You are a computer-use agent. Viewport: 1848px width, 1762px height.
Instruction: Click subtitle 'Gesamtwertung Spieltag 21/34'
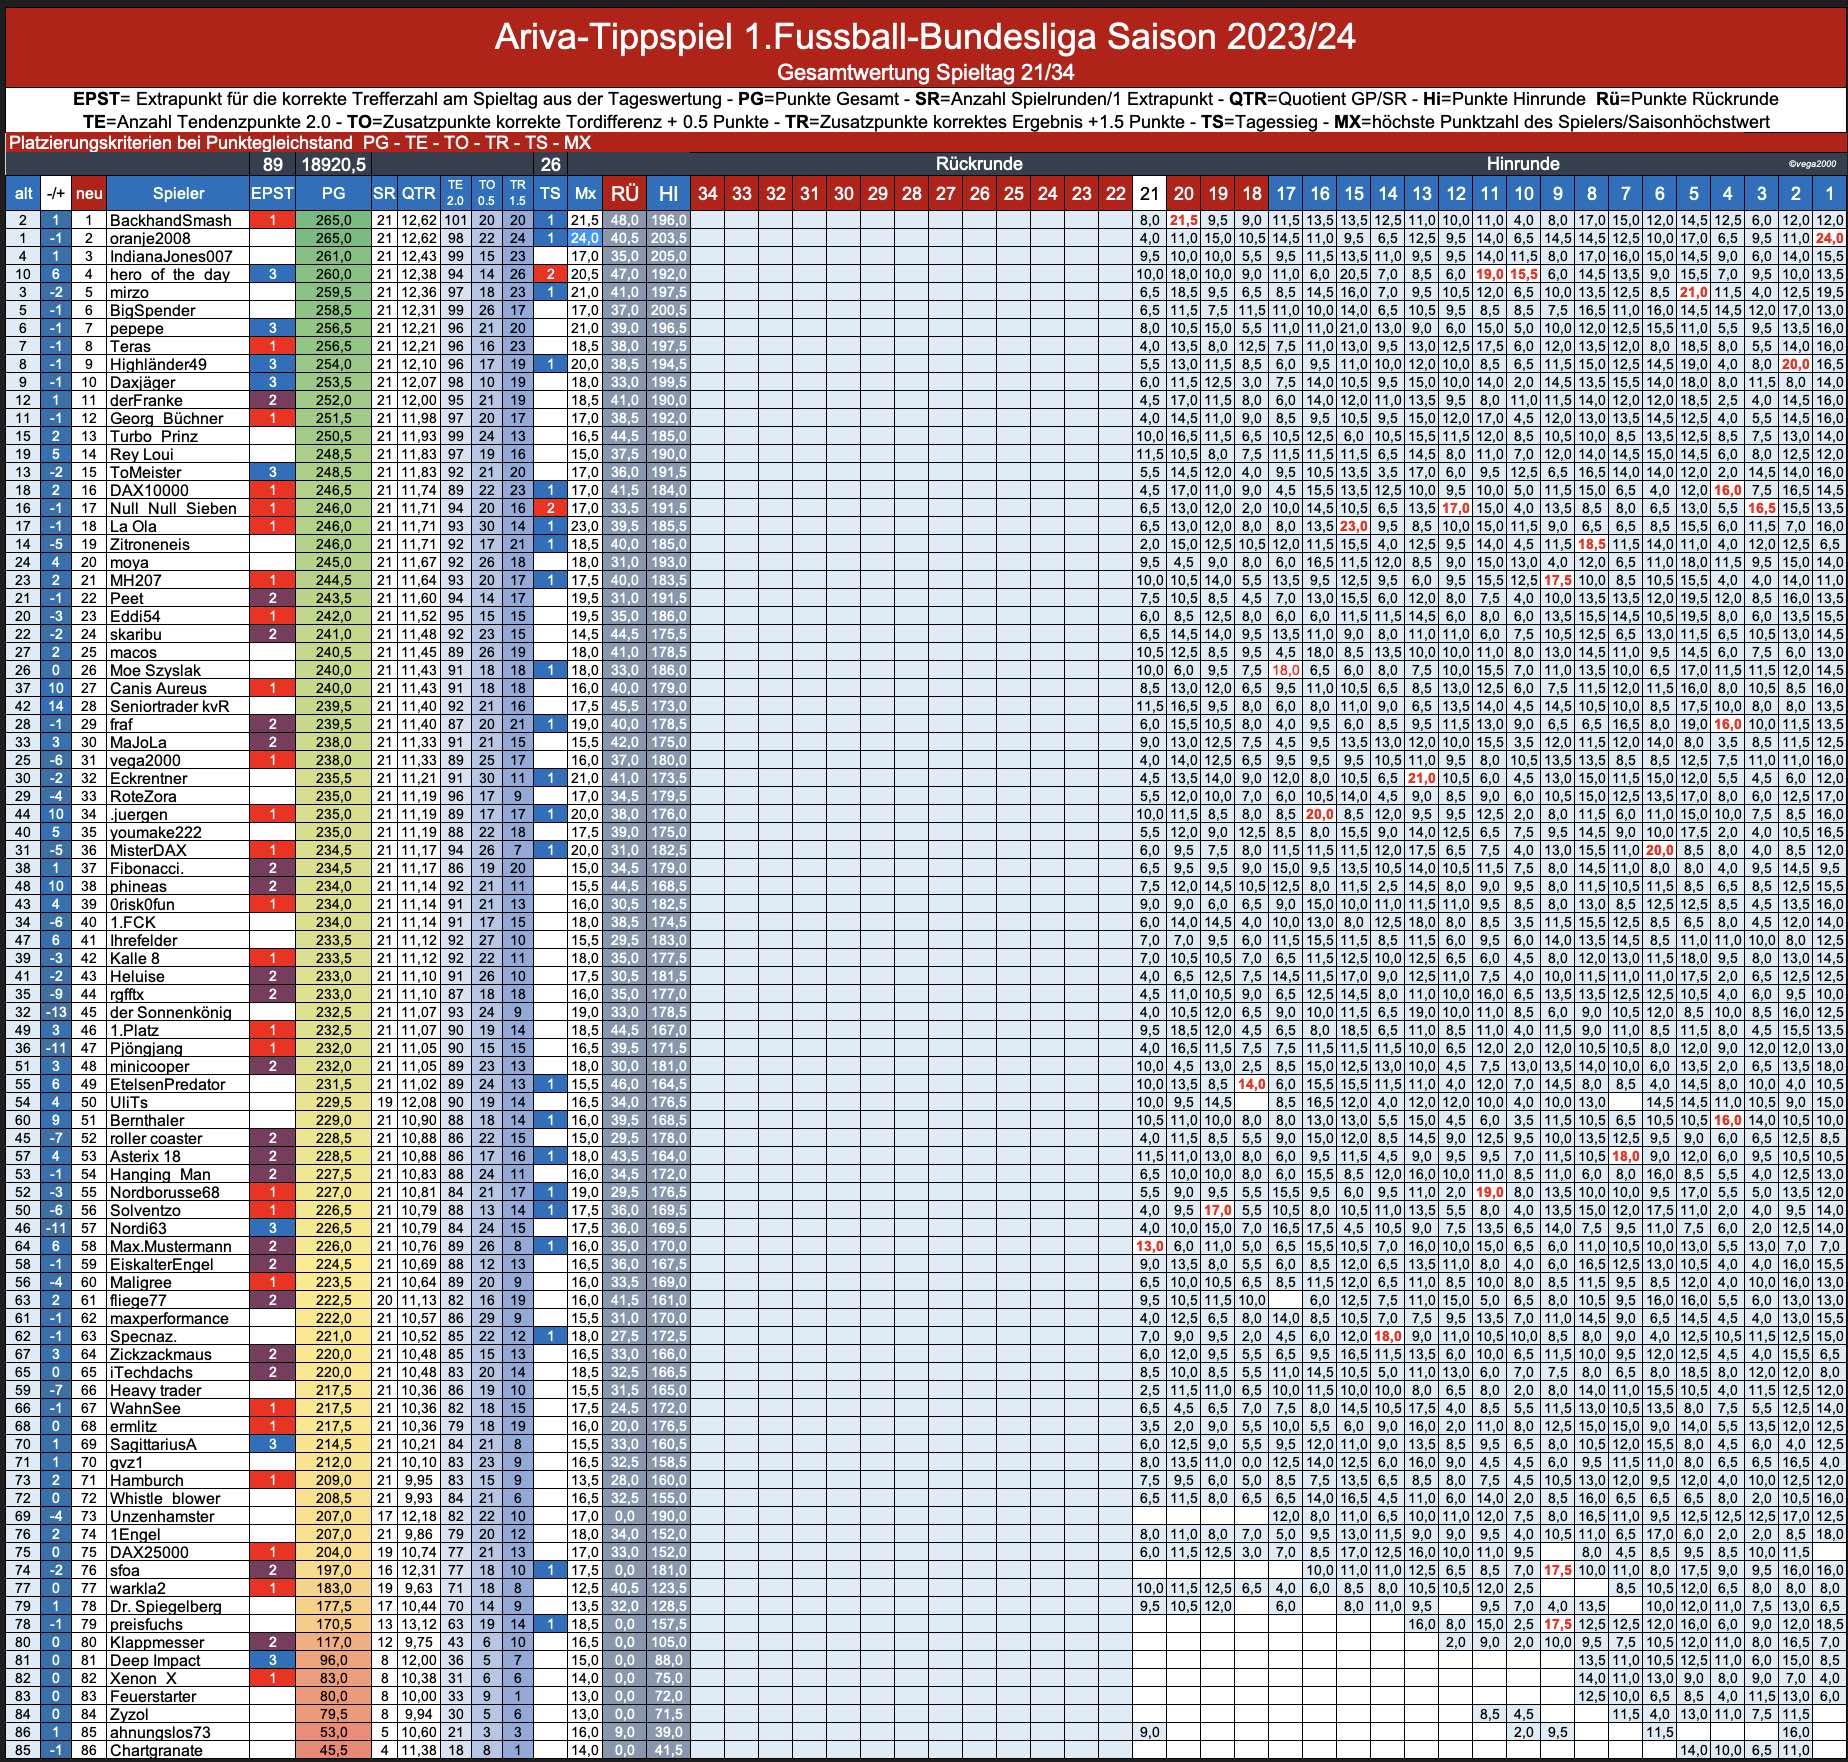924,73
